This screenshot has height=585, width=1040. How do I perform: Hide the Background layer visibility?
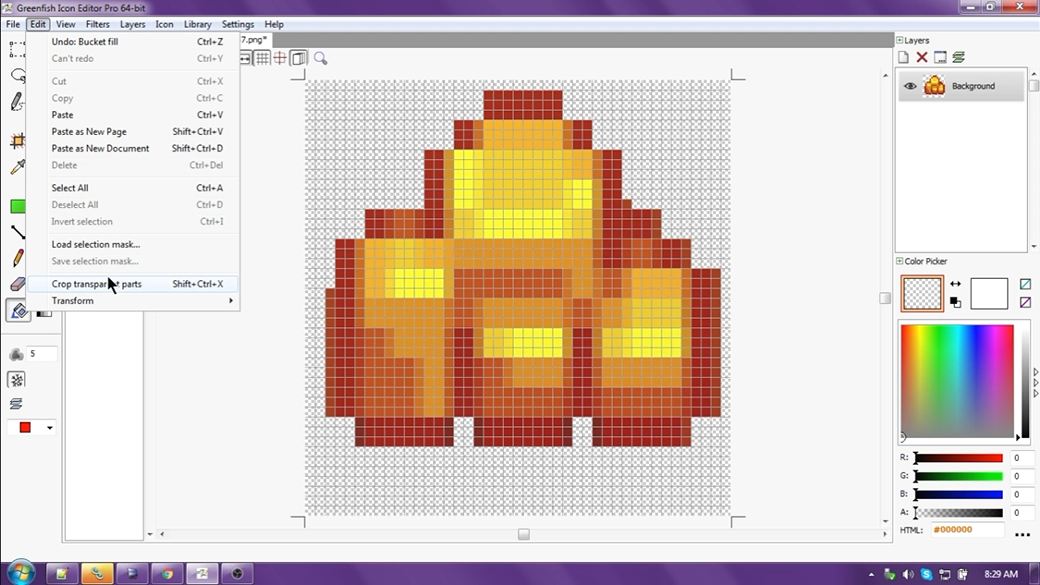(x=909, y=86)
